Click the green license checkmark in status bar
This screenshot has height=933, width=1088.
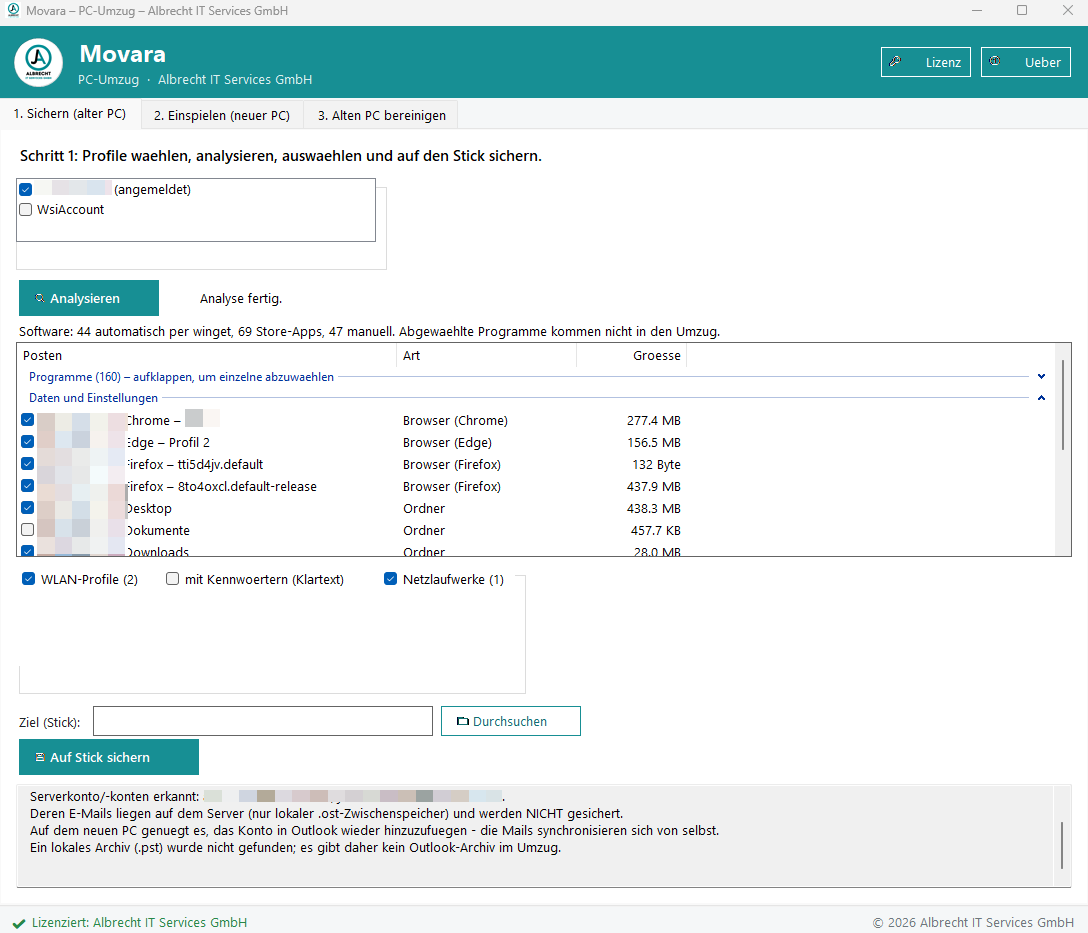pos(19,923)
